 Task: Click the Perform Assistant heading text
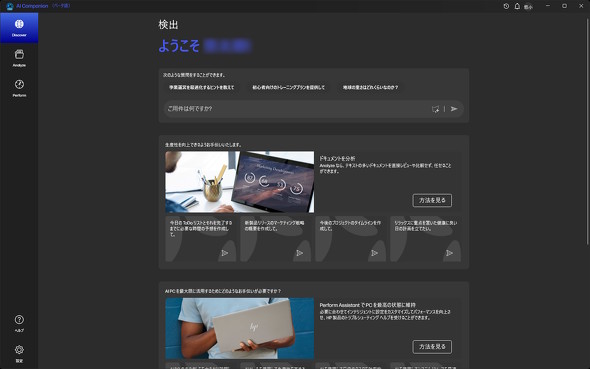coord(368,305)
